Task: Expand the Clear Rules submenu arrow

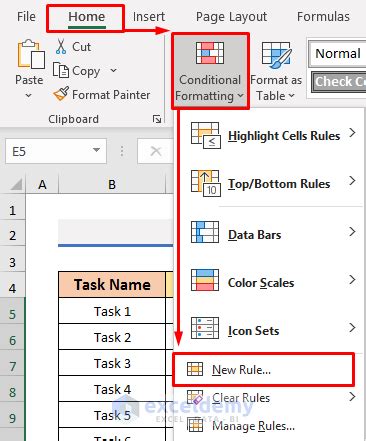Action: click(x=352, y=397)
